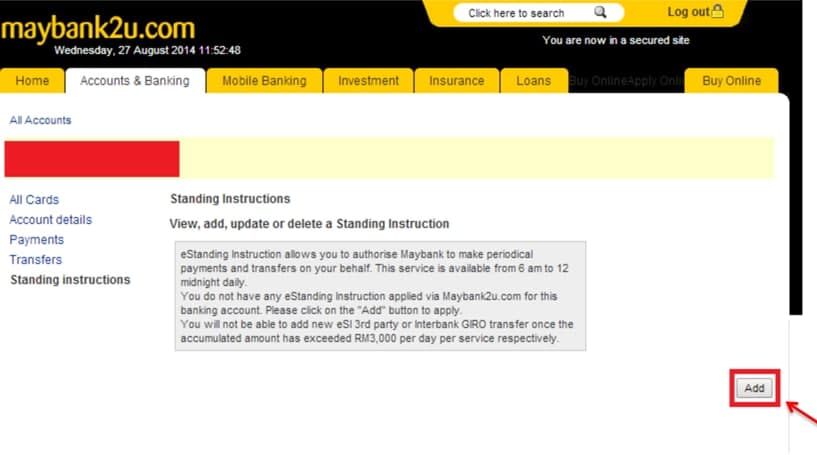The image size is (817, 455).
Task: View Account details in sidebar
Action: pyautogui.click(x=51, y=219)
